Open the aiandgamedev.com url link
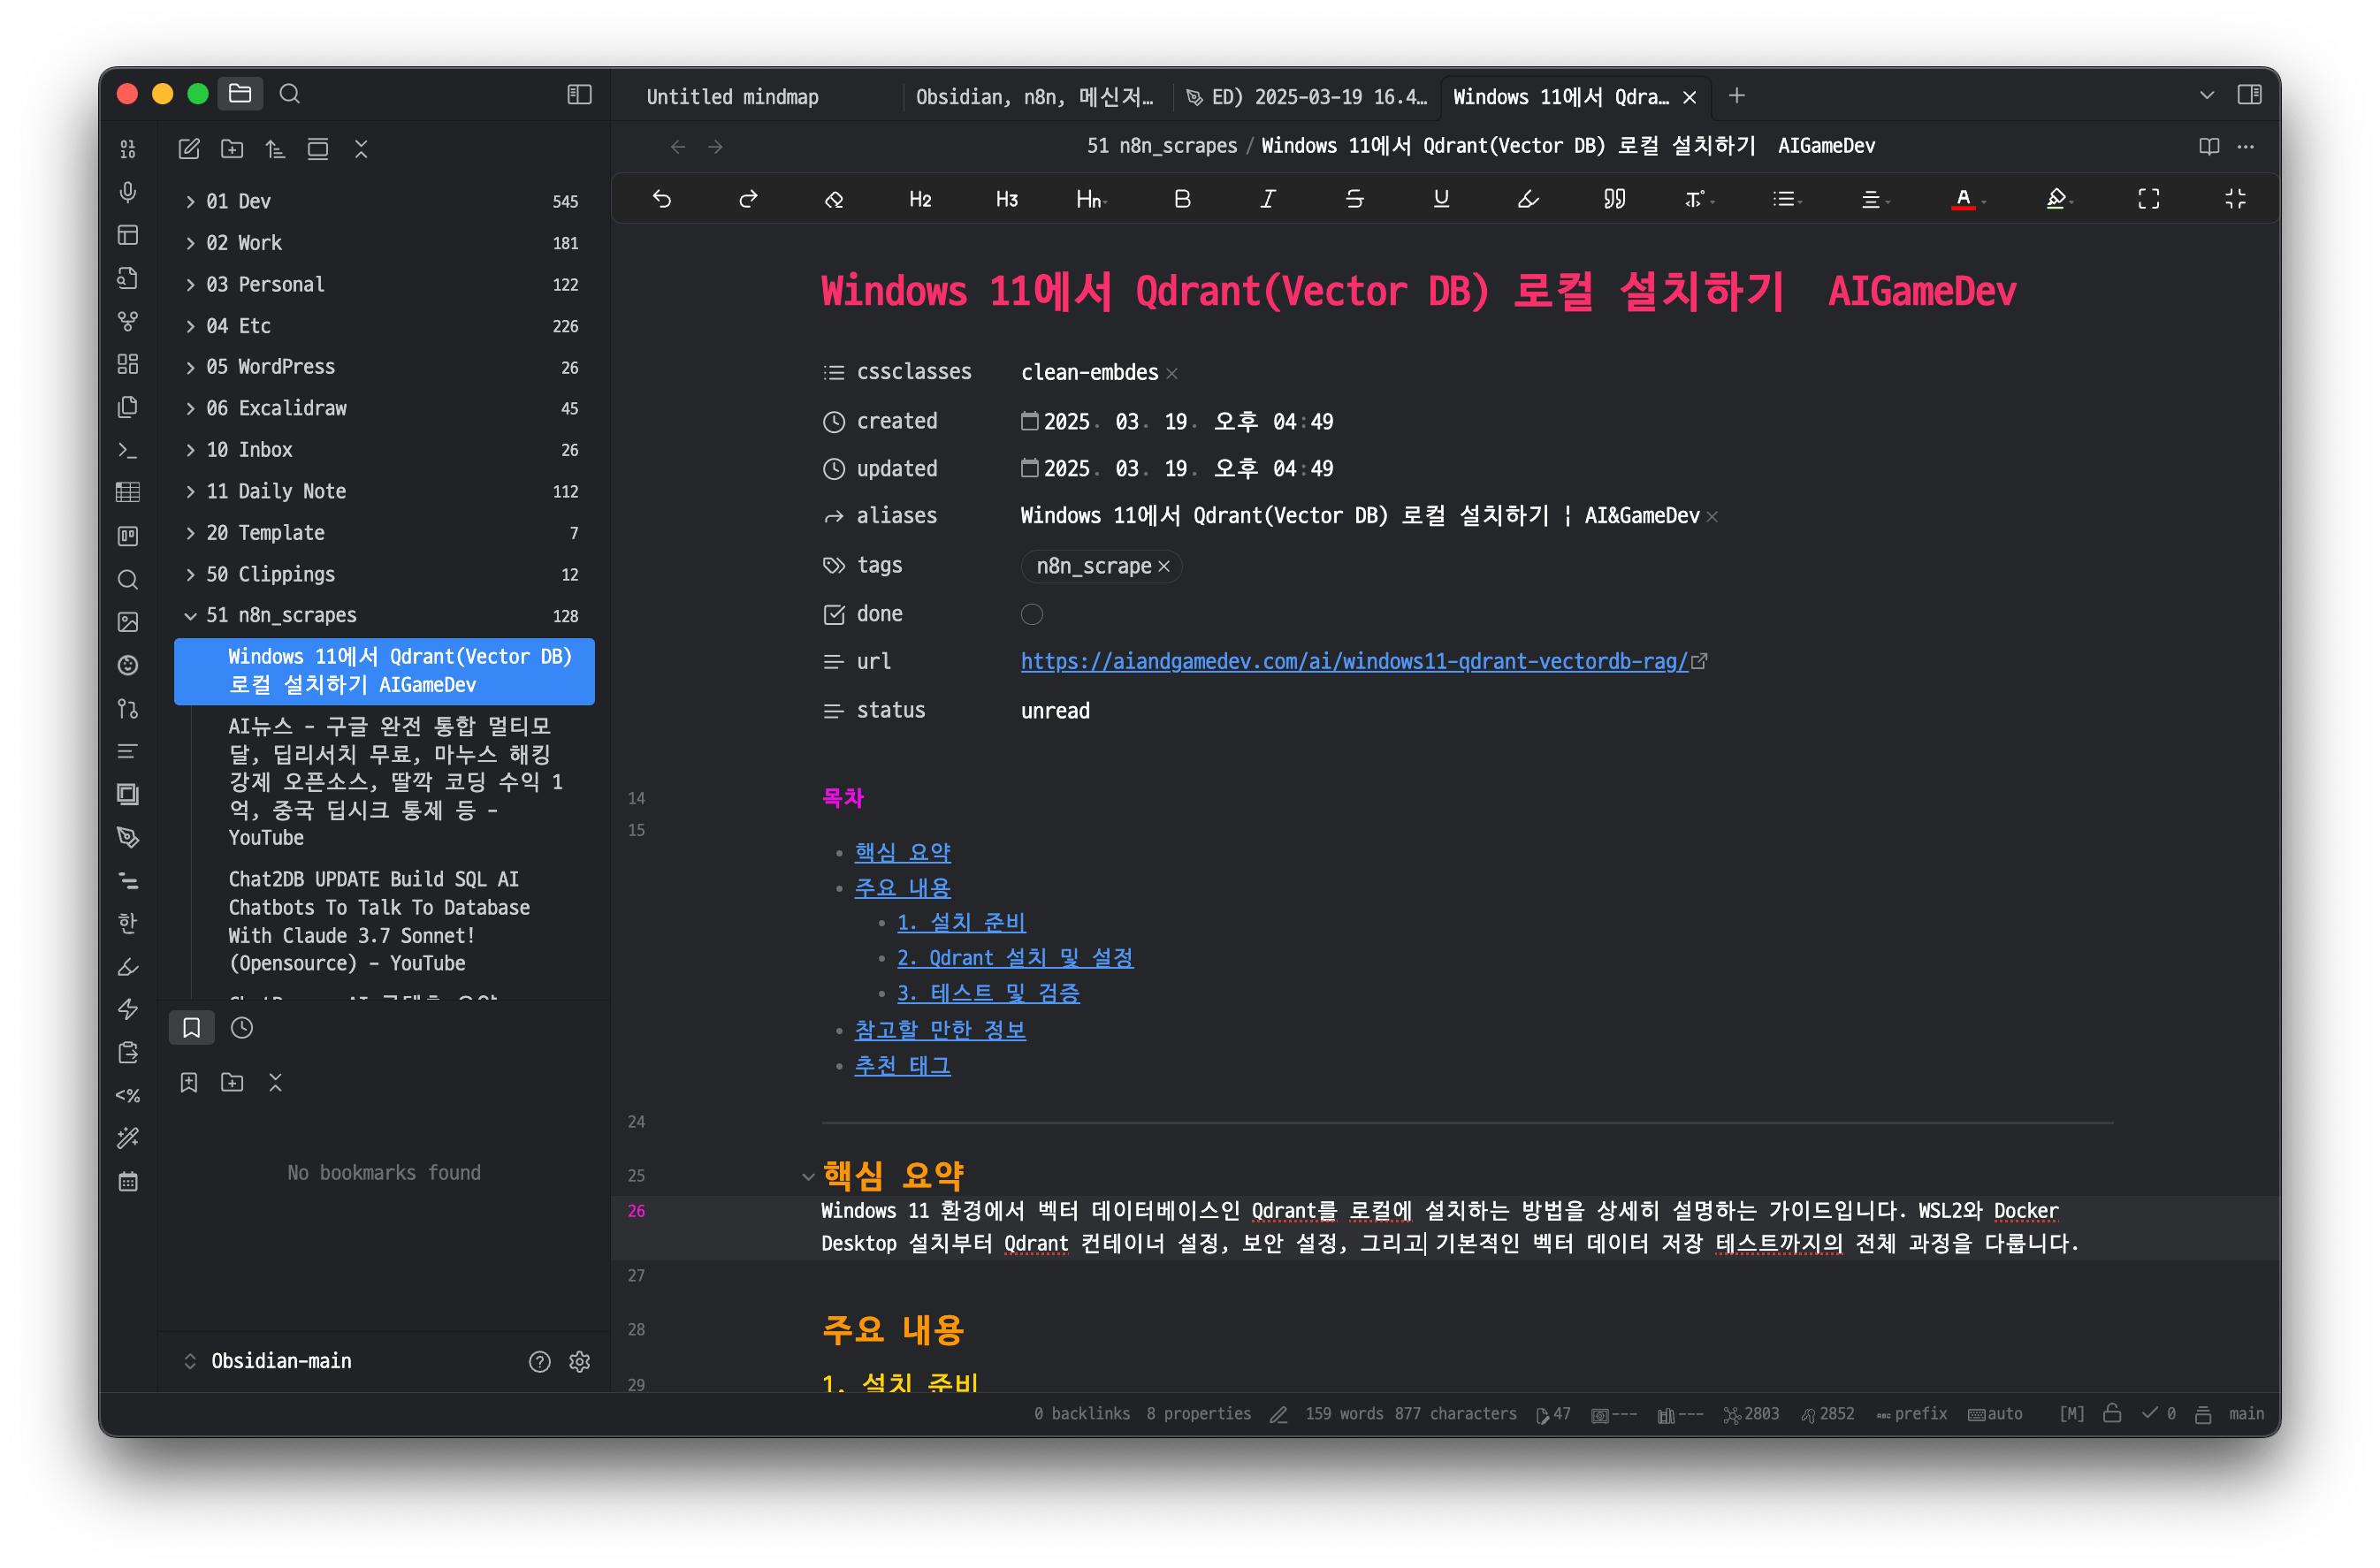This screenshot has width=2380, height=1568. point(1353,661)
